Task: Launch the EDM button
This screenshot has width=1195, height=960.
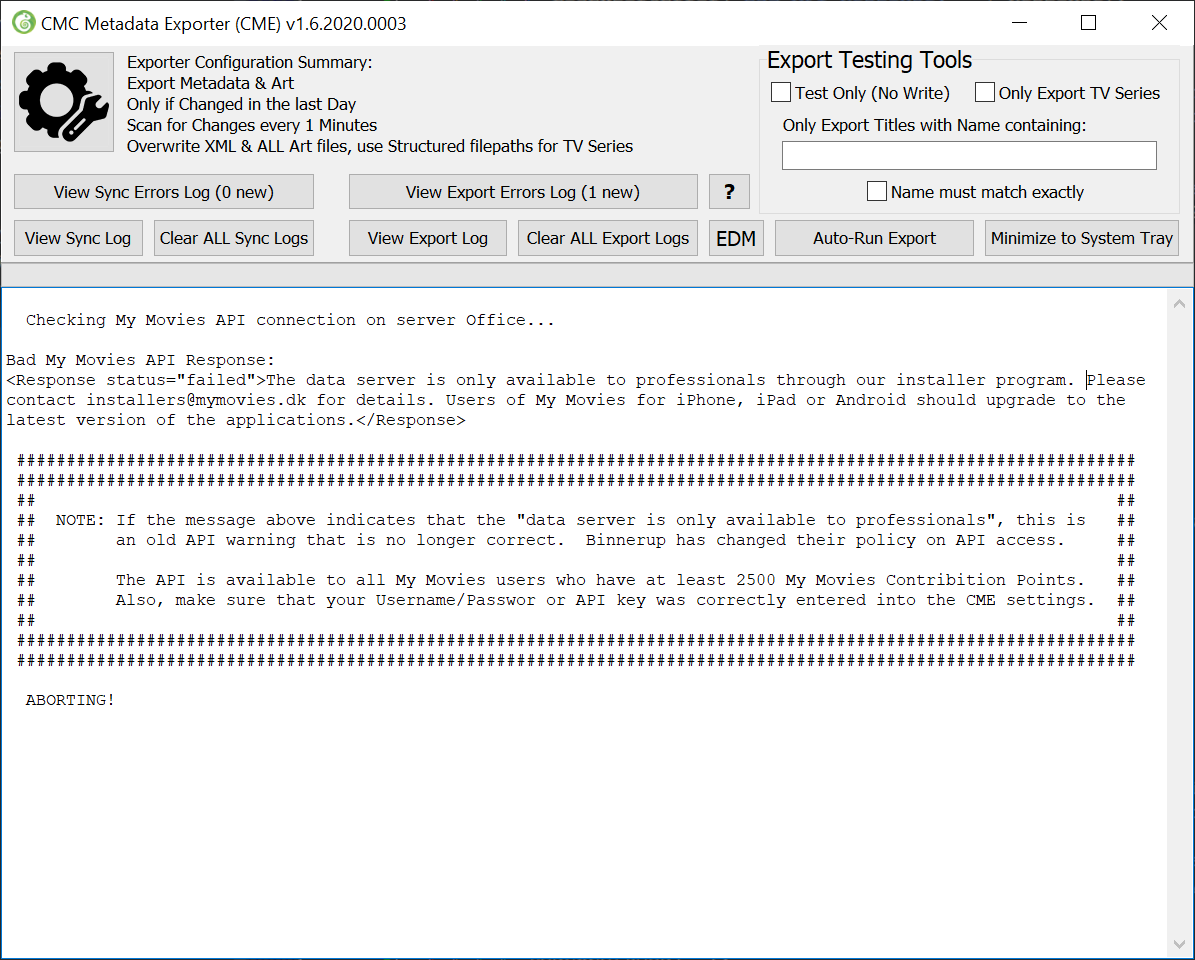Action: tap(736, 238)
